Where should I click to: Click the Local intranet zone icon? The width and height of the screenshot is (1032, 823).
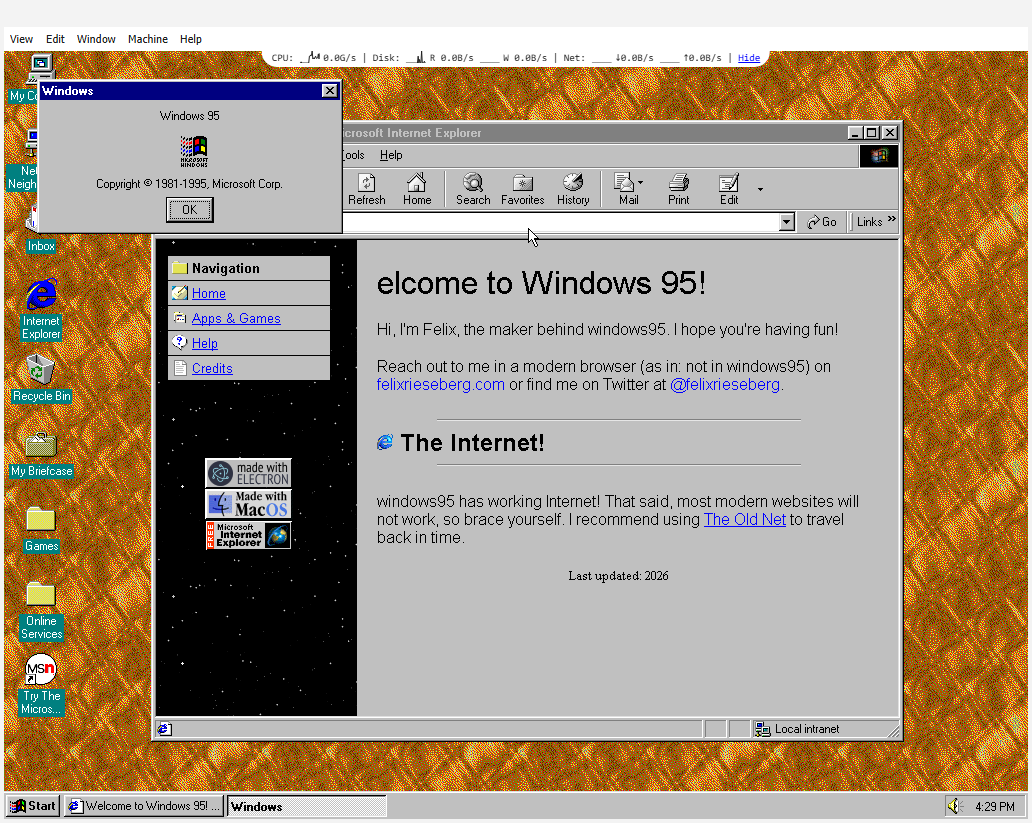pos(763,729)
